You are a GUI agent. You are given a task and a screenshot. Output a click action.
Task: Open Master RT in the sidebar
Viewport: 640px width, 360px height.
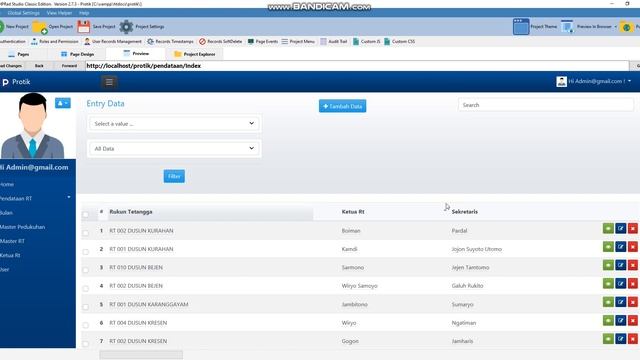pos(12,241)
